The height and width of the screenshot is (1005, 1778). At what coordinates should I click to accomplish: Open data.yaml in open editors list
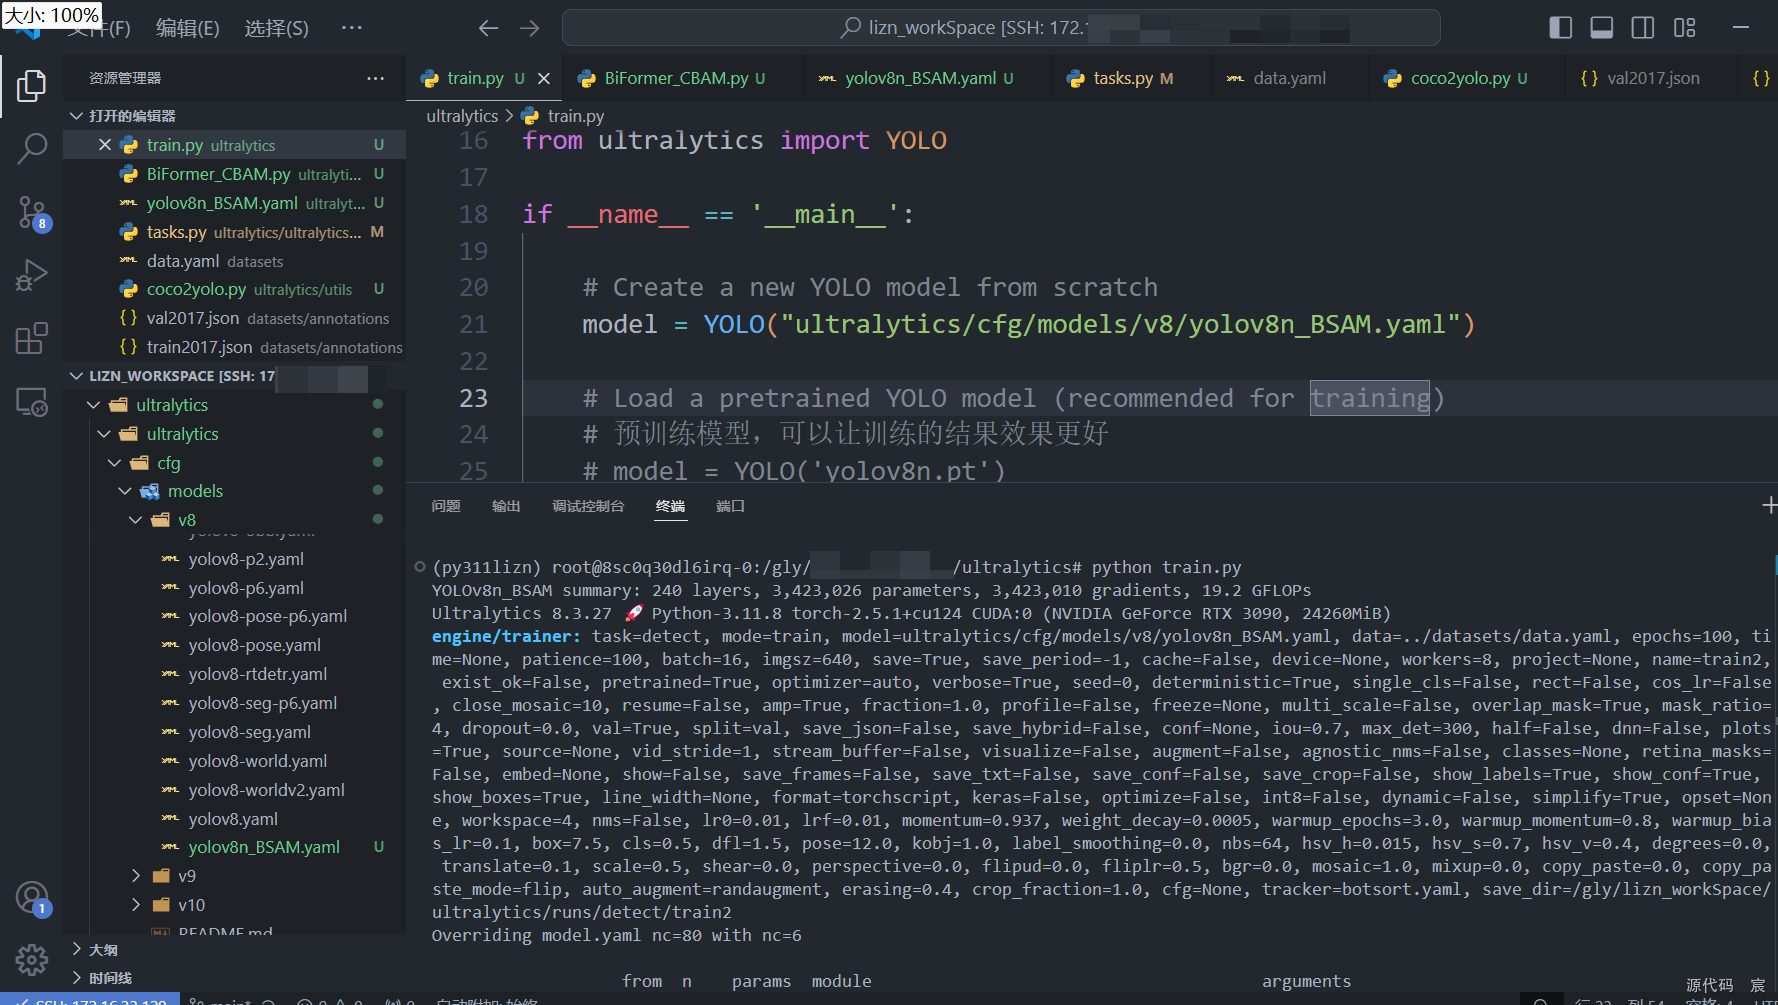[234, 261]
